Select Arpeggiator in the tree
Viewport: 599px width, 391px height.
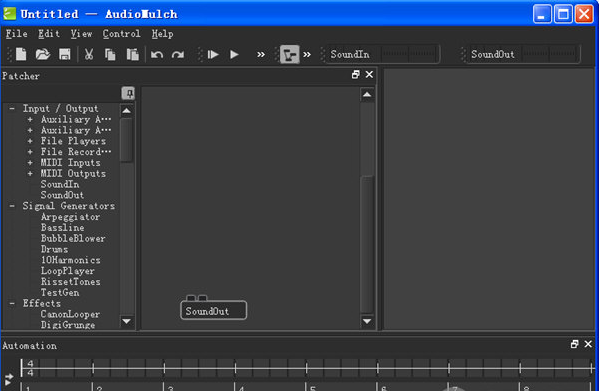tap(70, 217)
